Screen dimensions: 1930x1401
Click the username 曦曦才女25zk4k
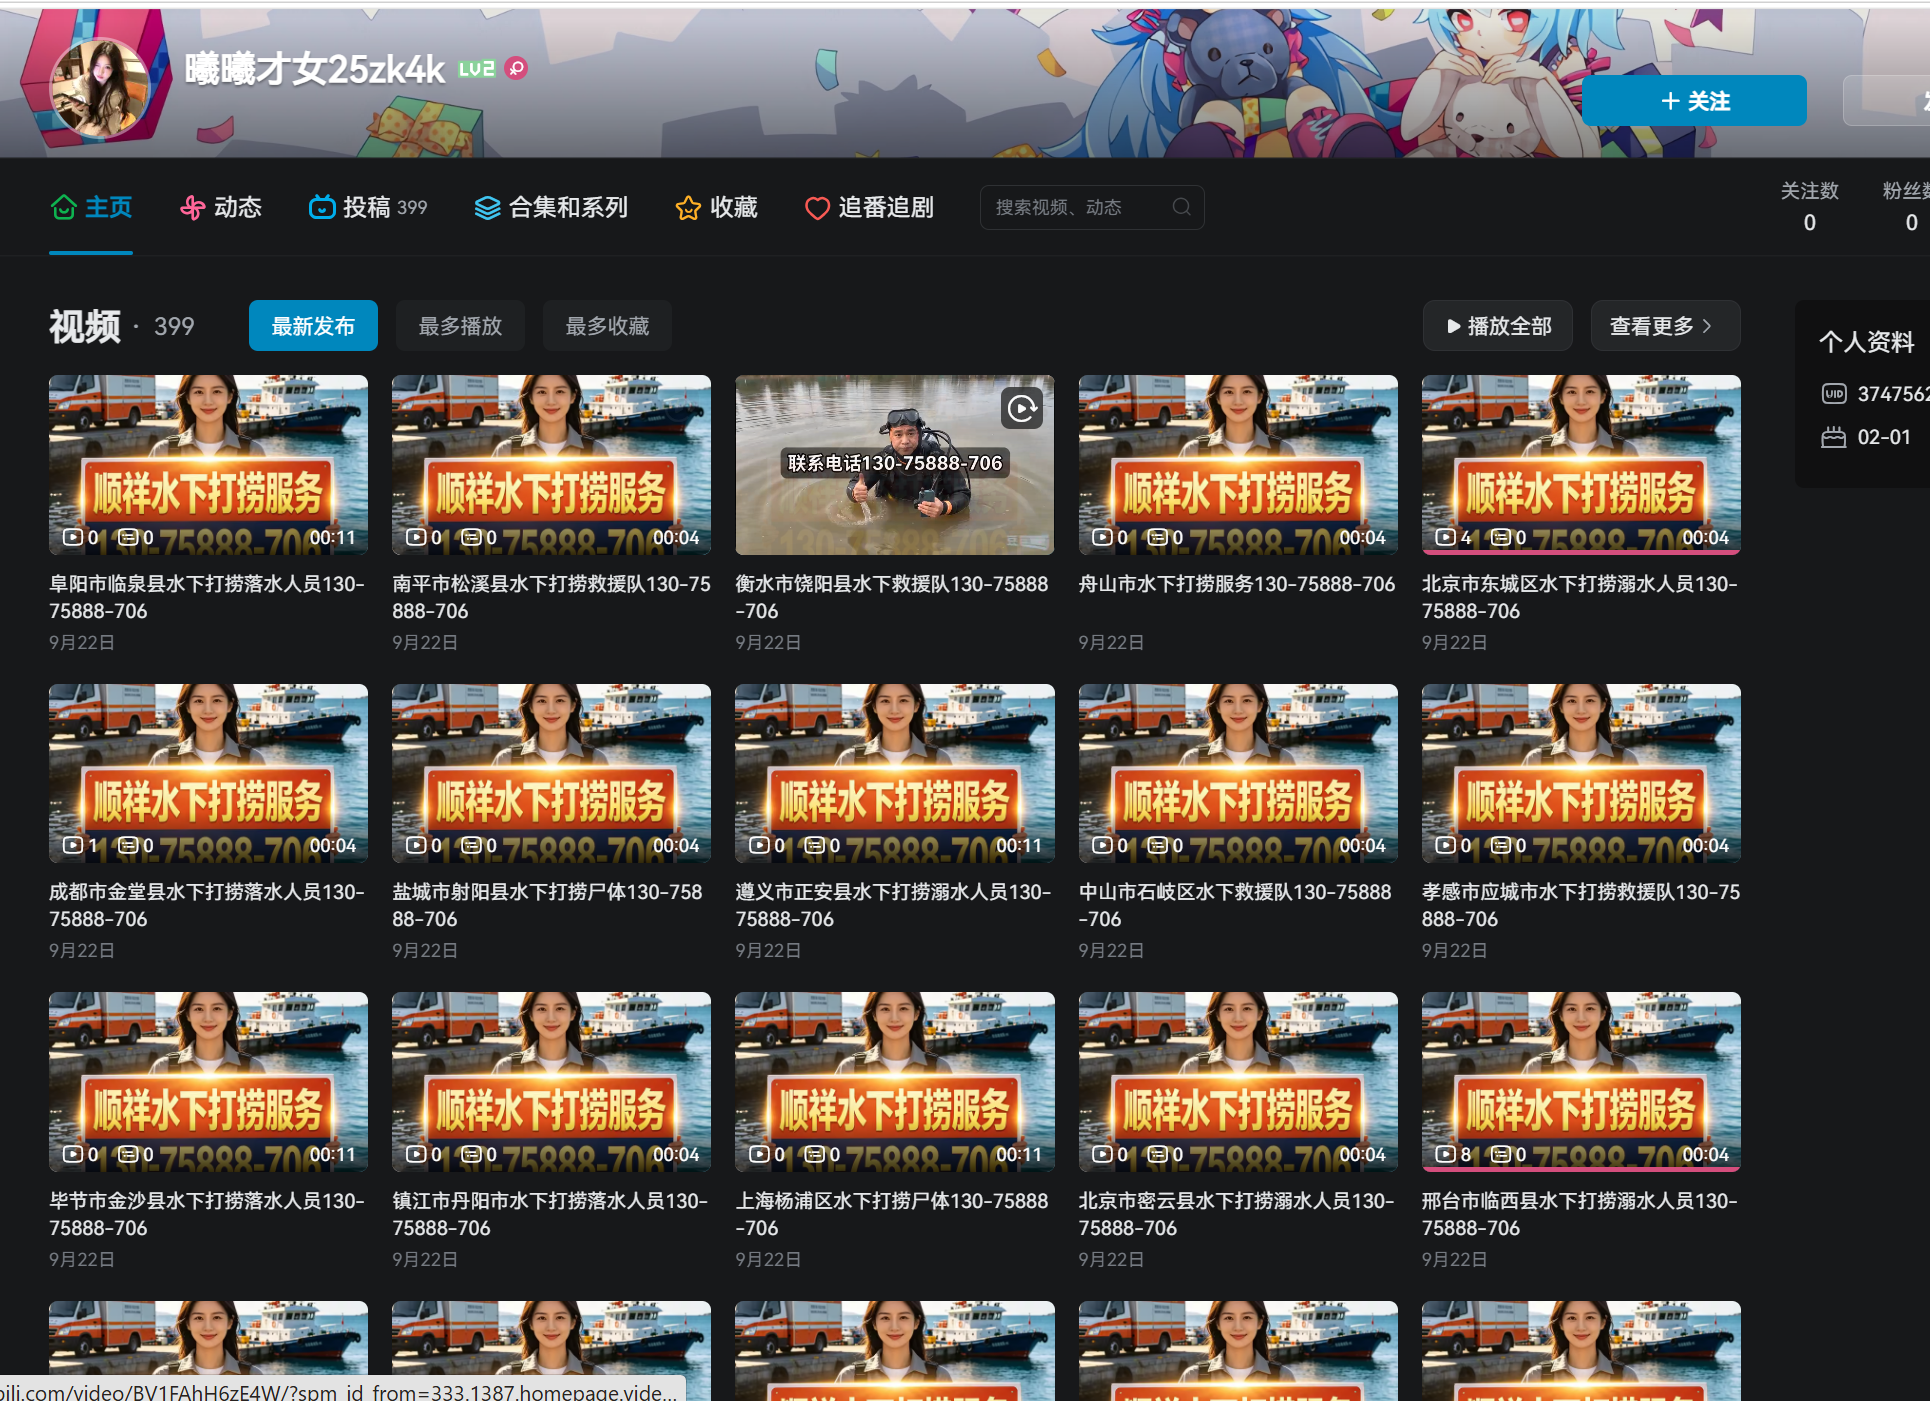click(315, 69)
